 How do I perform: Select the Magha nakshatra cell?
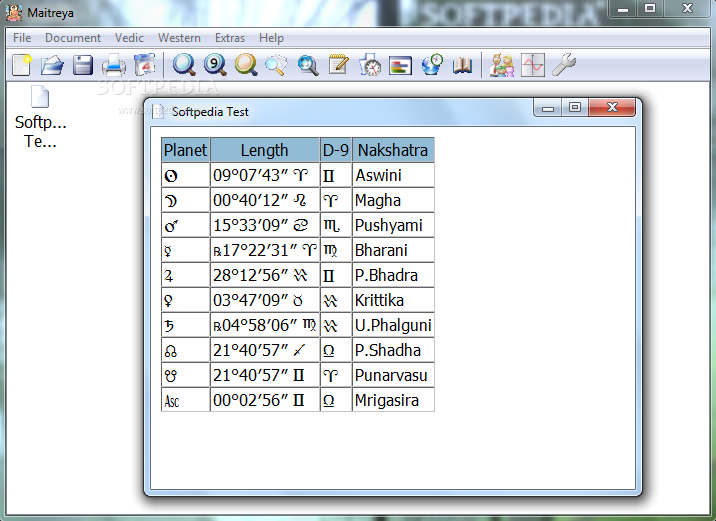tap(393, 200)
